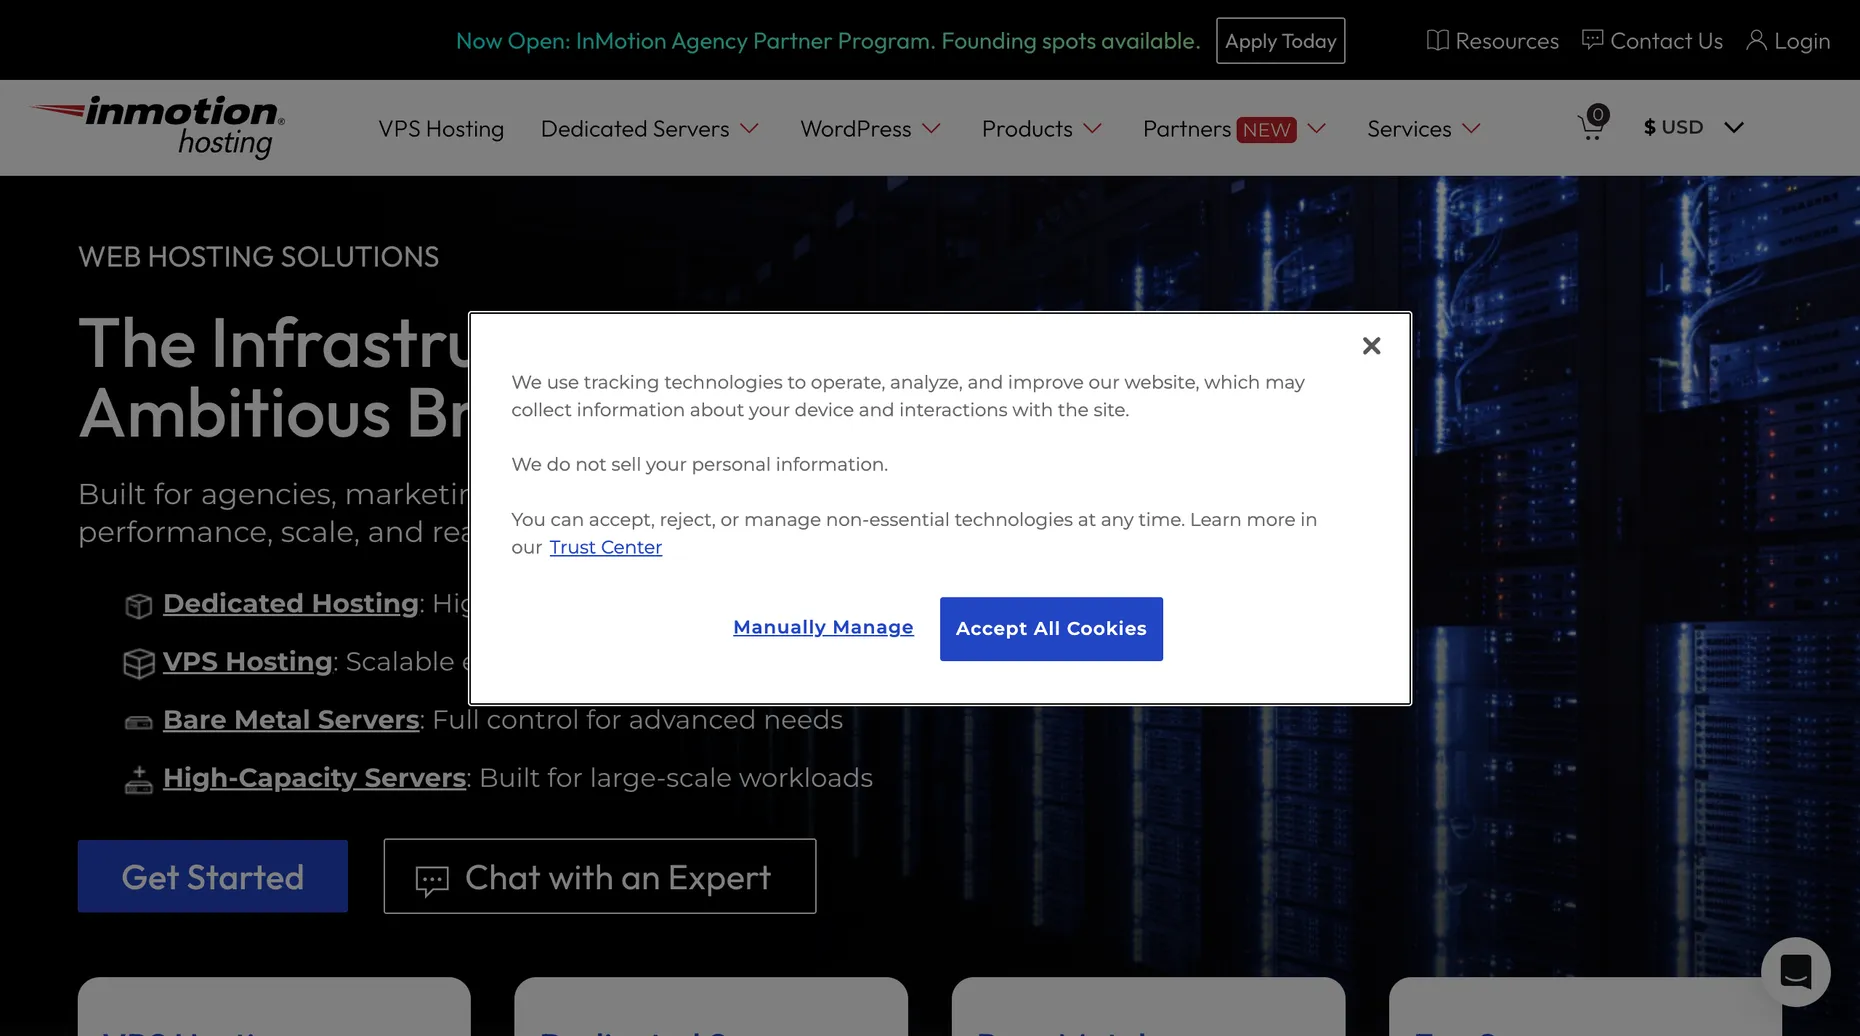Click Accept All Cookies button
Screen dimensions: 1860x1036
coord(1051,629)
